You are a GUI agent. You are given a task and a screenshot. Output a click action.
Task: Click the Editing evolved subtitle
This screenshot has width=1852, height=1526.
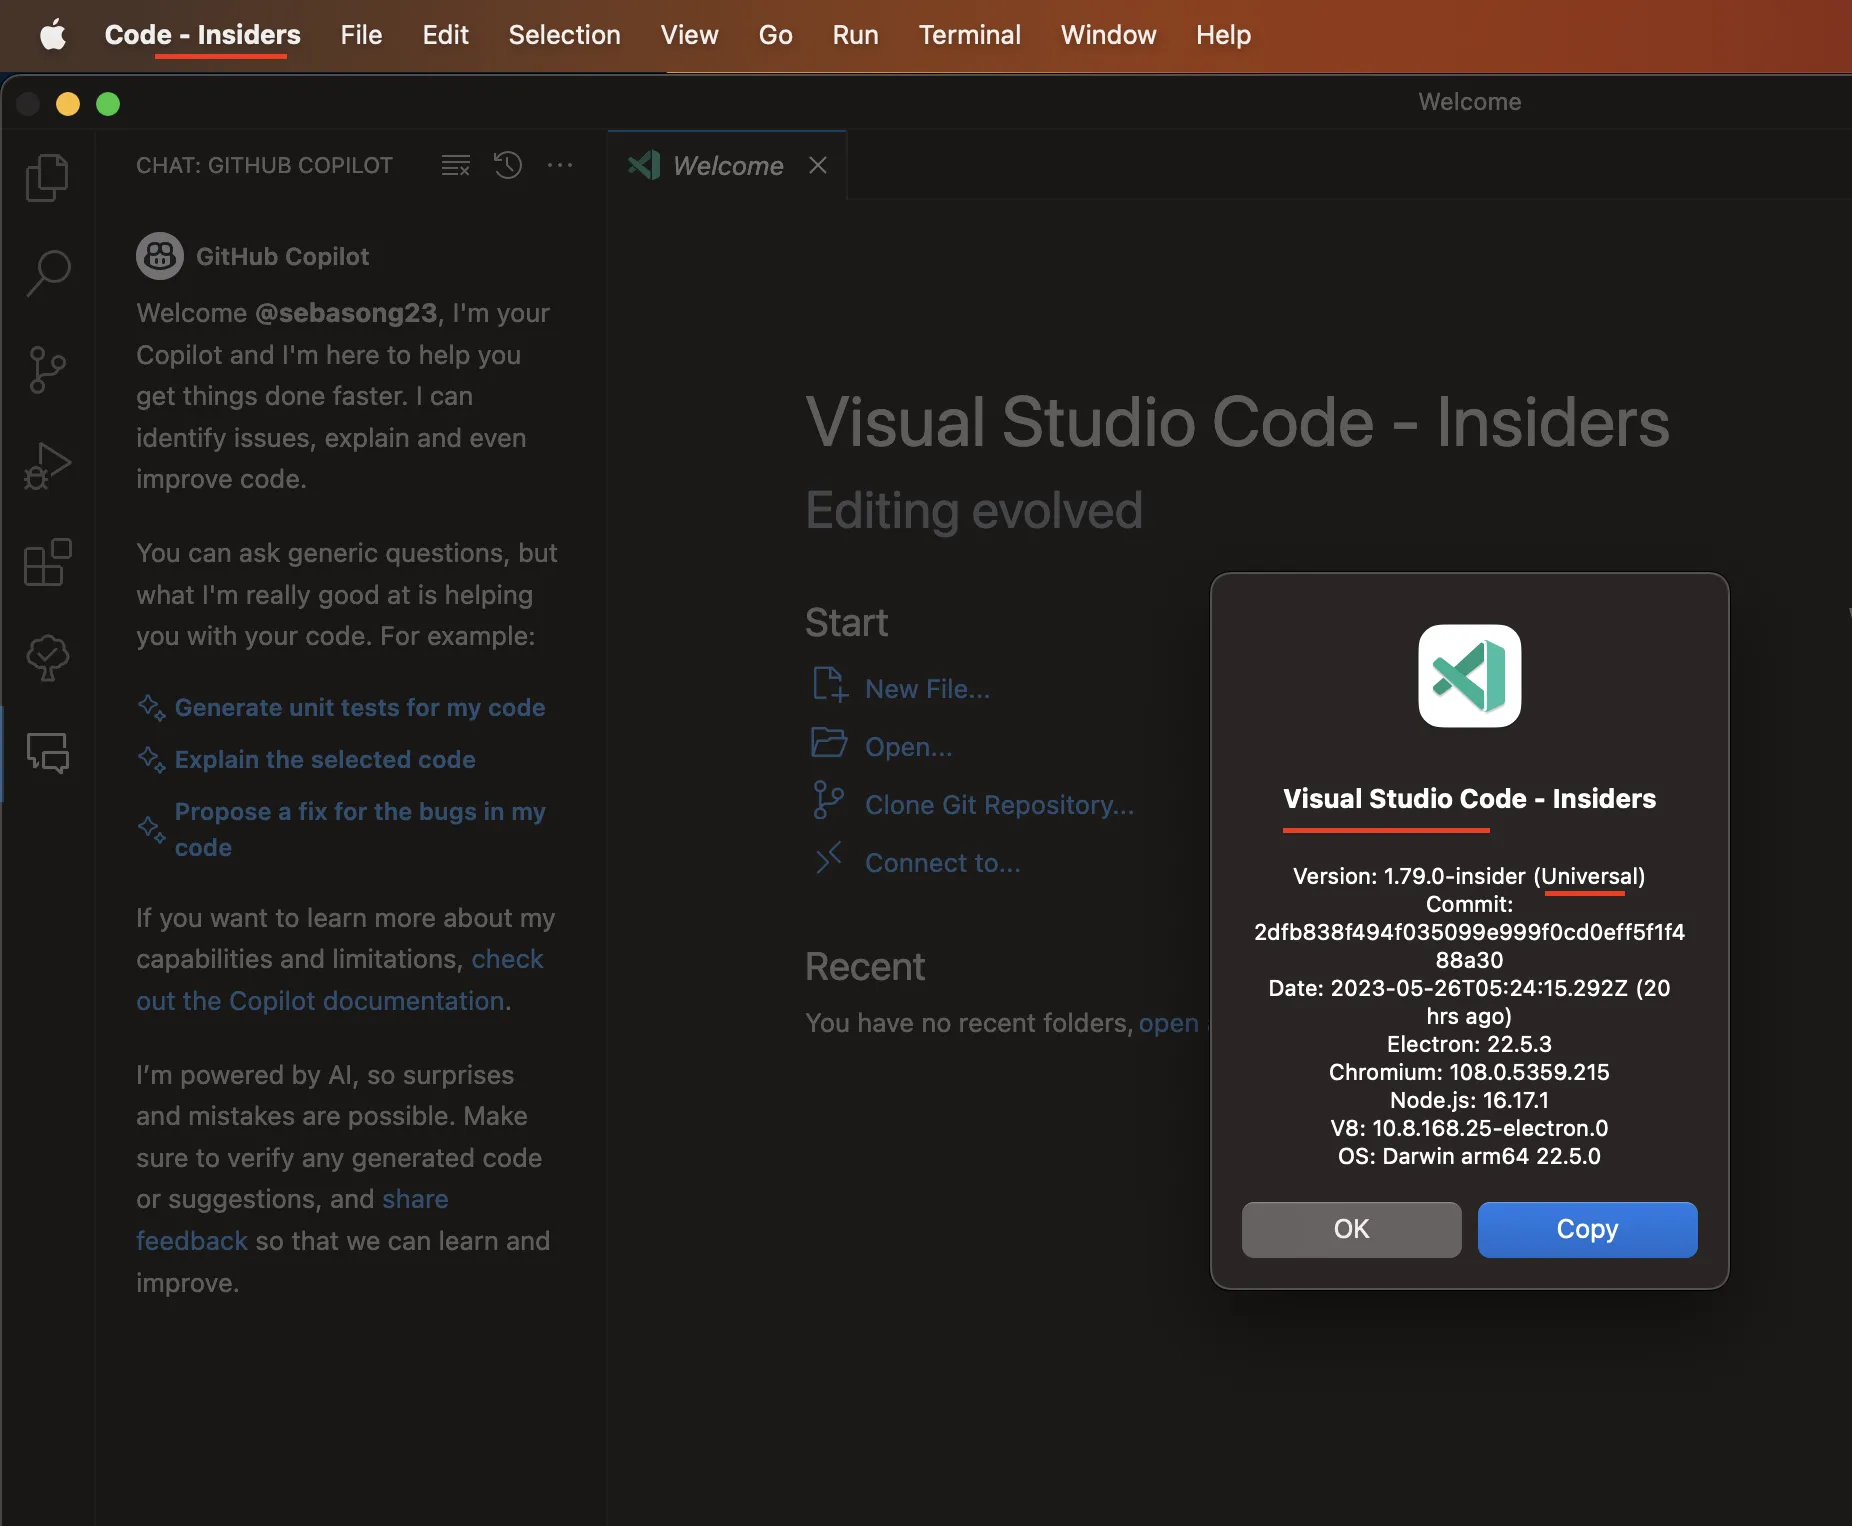pos(974,511)
